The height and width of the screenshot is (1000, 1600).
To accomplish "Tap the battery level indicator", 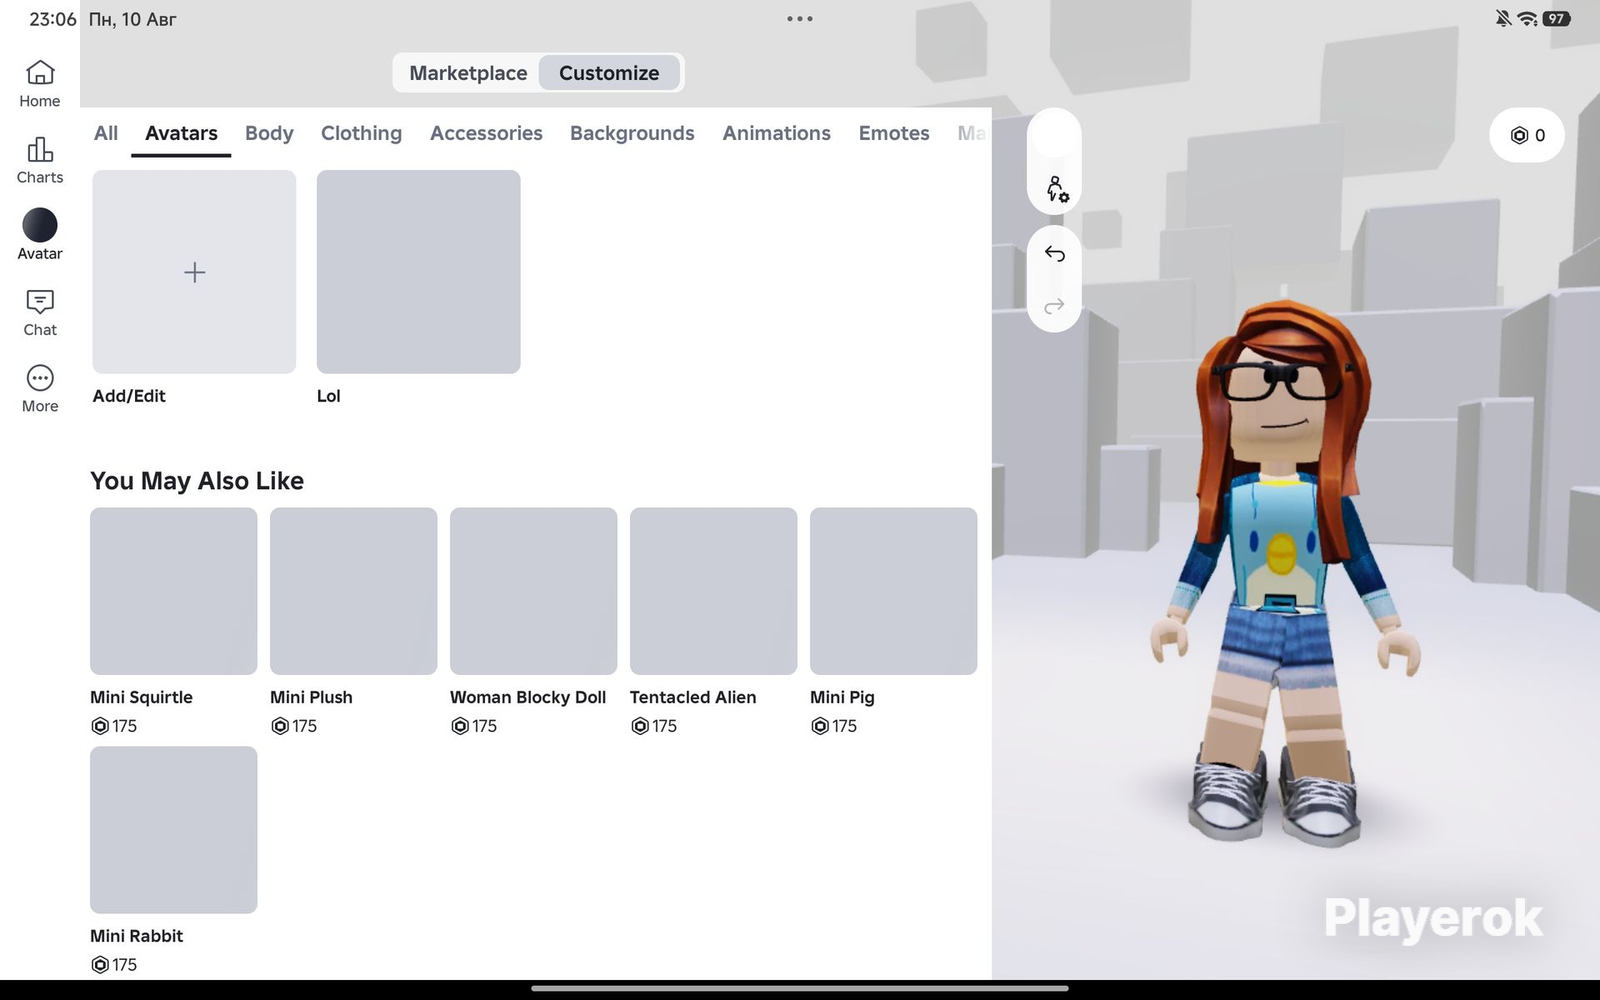I will (1556, 19).
